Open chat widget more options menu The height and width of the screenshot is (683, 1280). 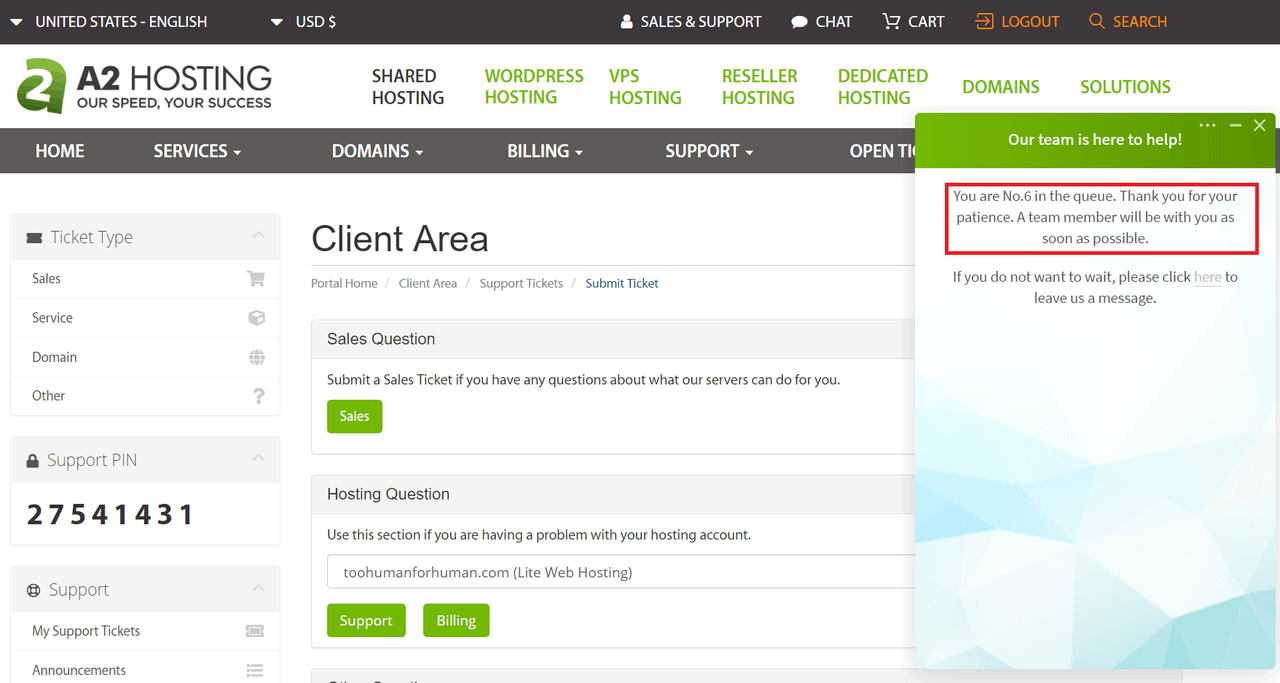1207,126
